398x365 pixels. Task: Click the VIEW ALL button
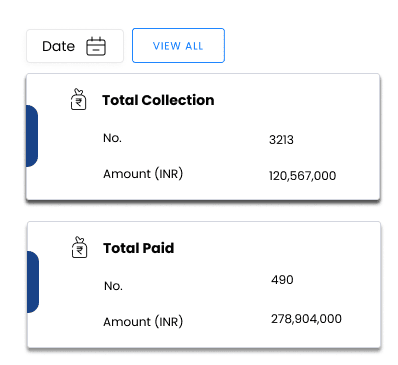coord(178,45)
